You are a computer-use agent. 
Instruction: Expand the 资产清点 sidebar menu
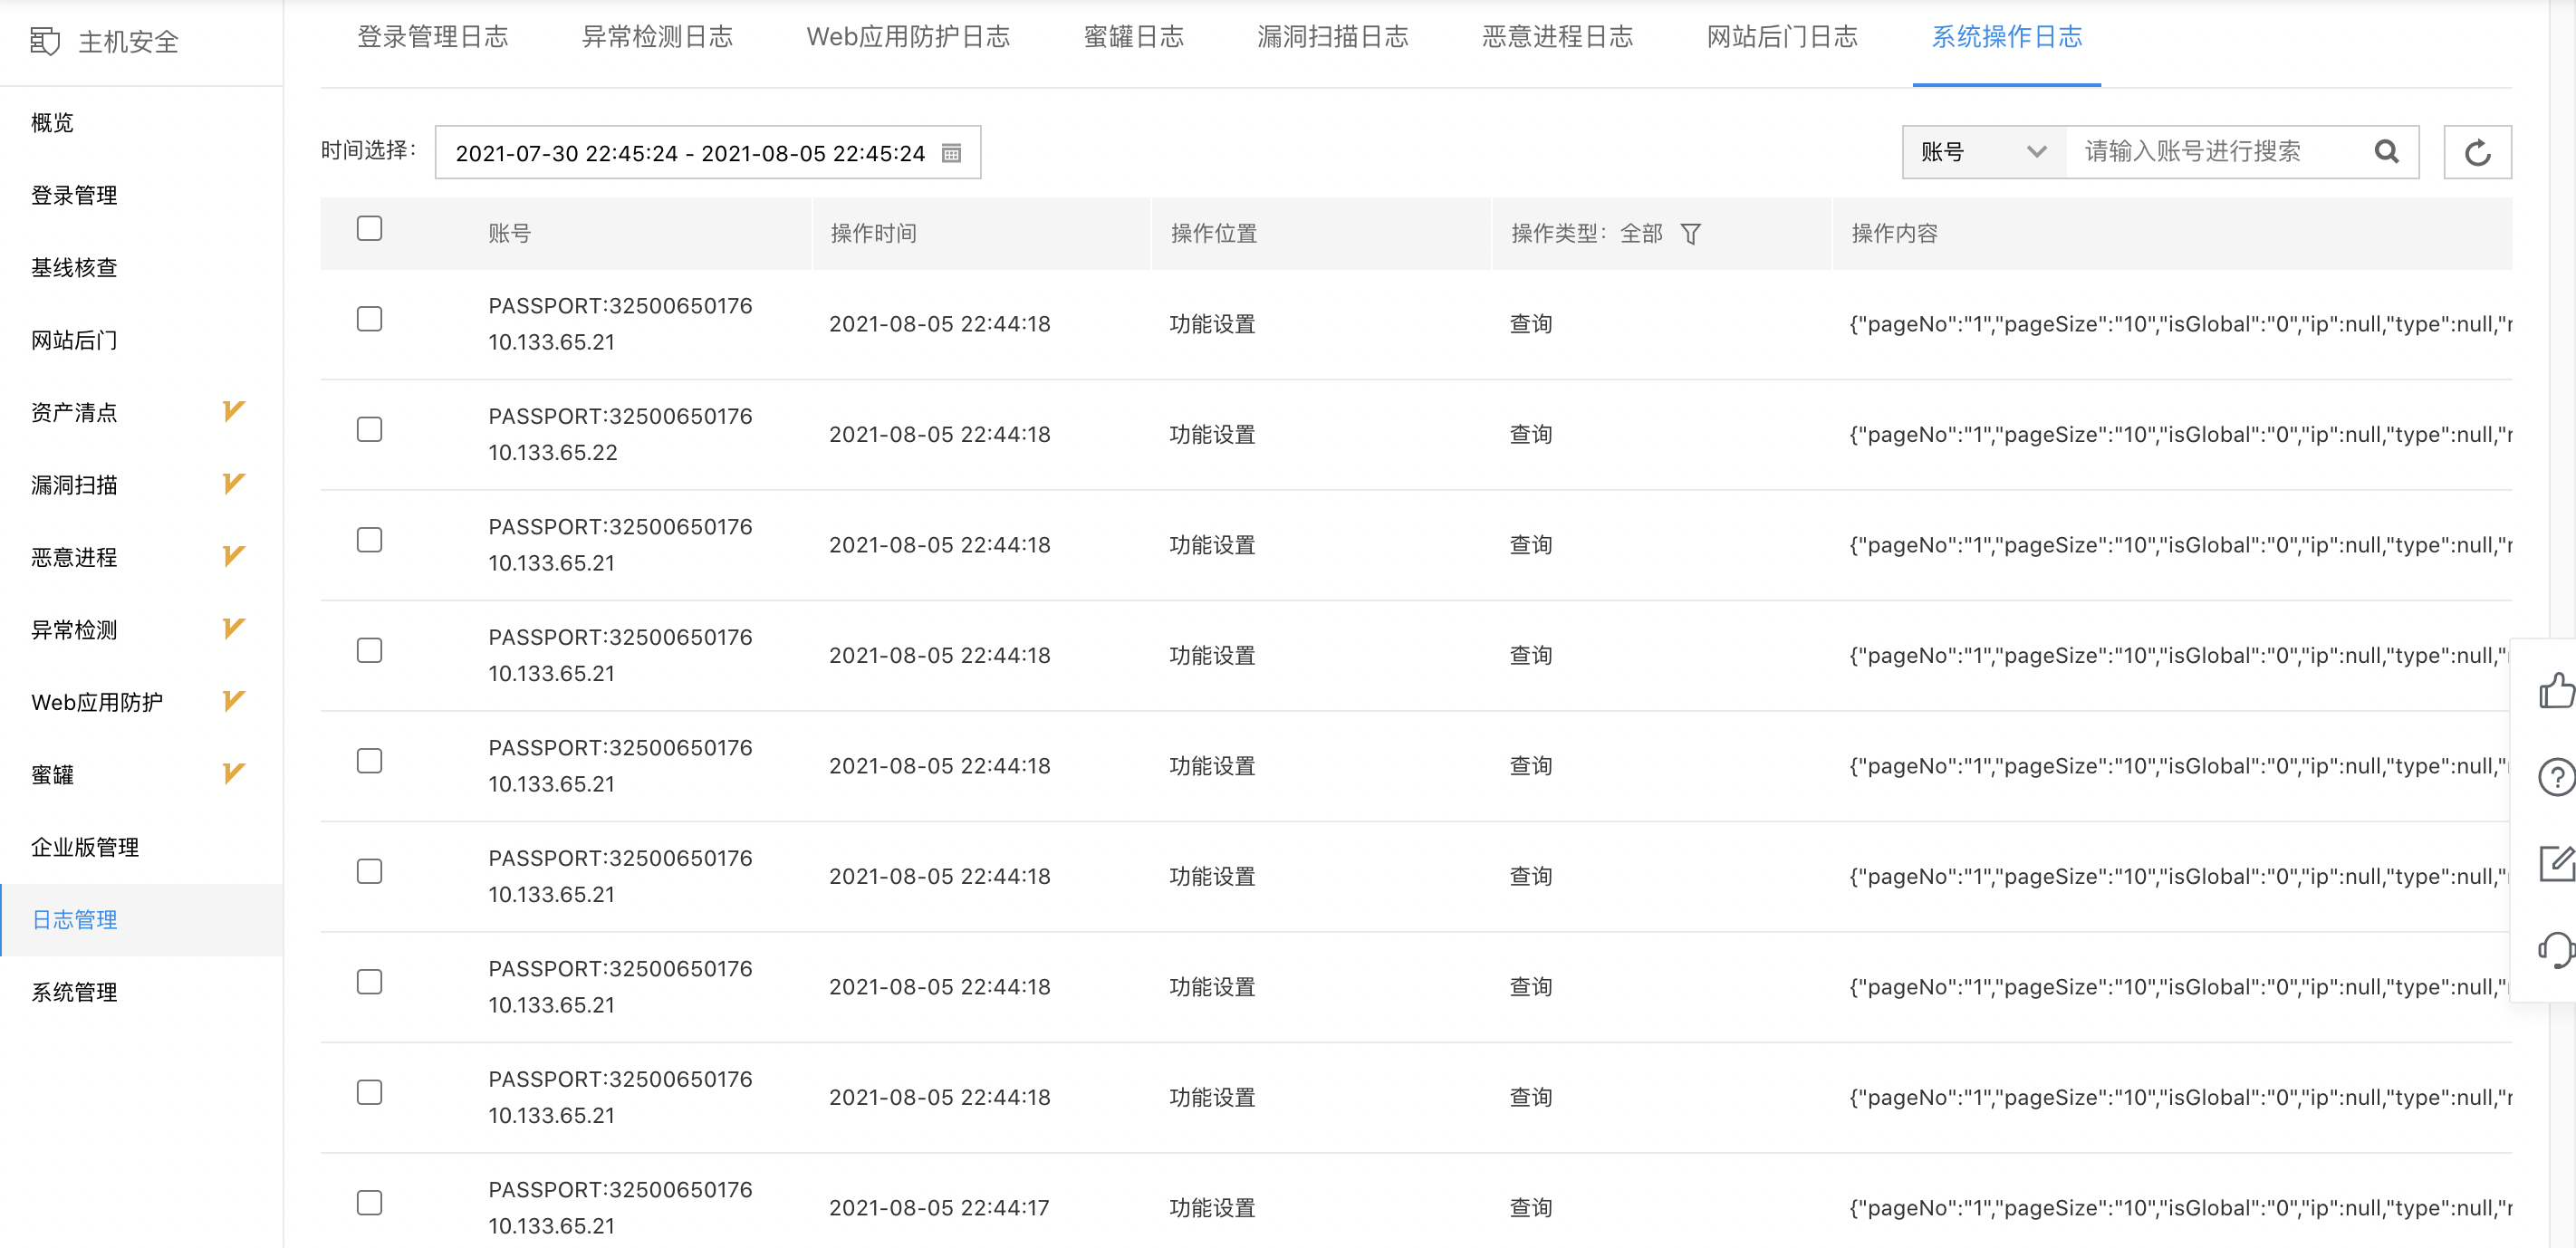(141, 412)
